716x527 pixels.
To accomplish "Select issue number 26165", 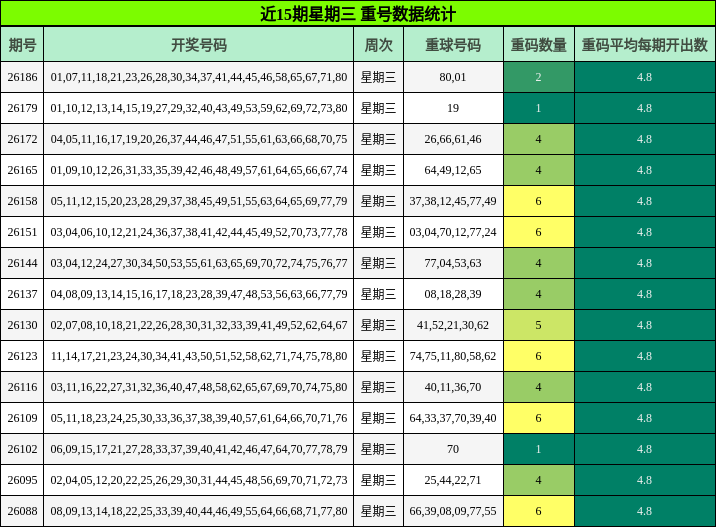I will [22, 170].
